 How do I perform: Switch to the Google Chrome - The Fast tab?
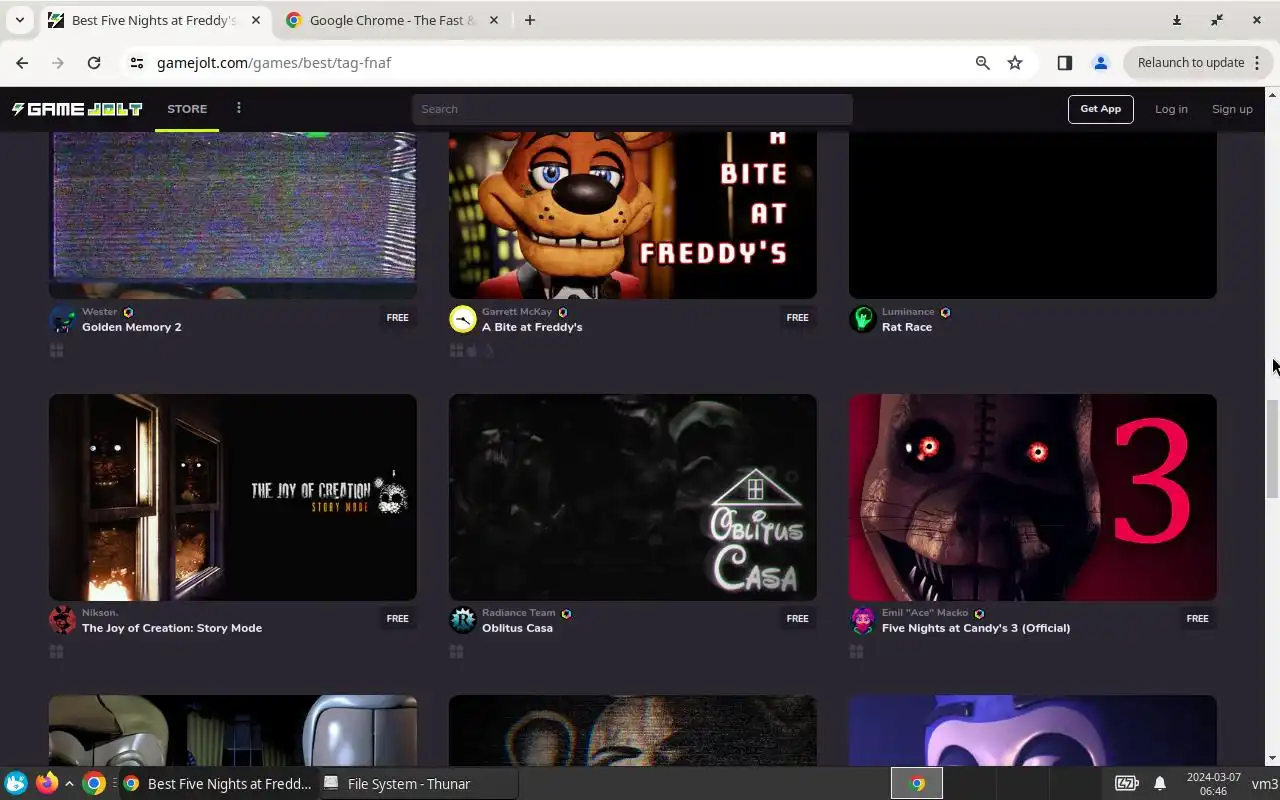pyautogui.click(x=390, y=20)
